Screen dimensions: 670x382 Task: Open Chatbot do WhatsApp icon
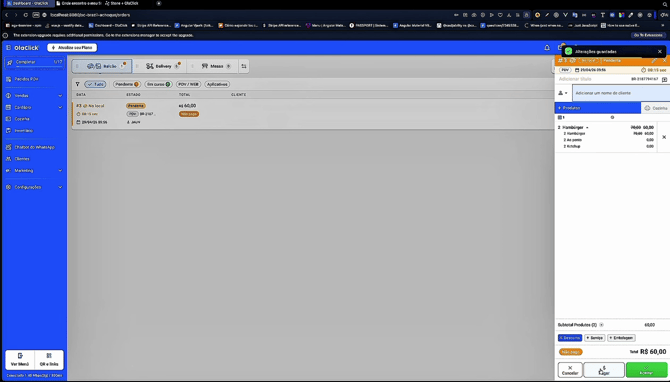click(9, 147)
